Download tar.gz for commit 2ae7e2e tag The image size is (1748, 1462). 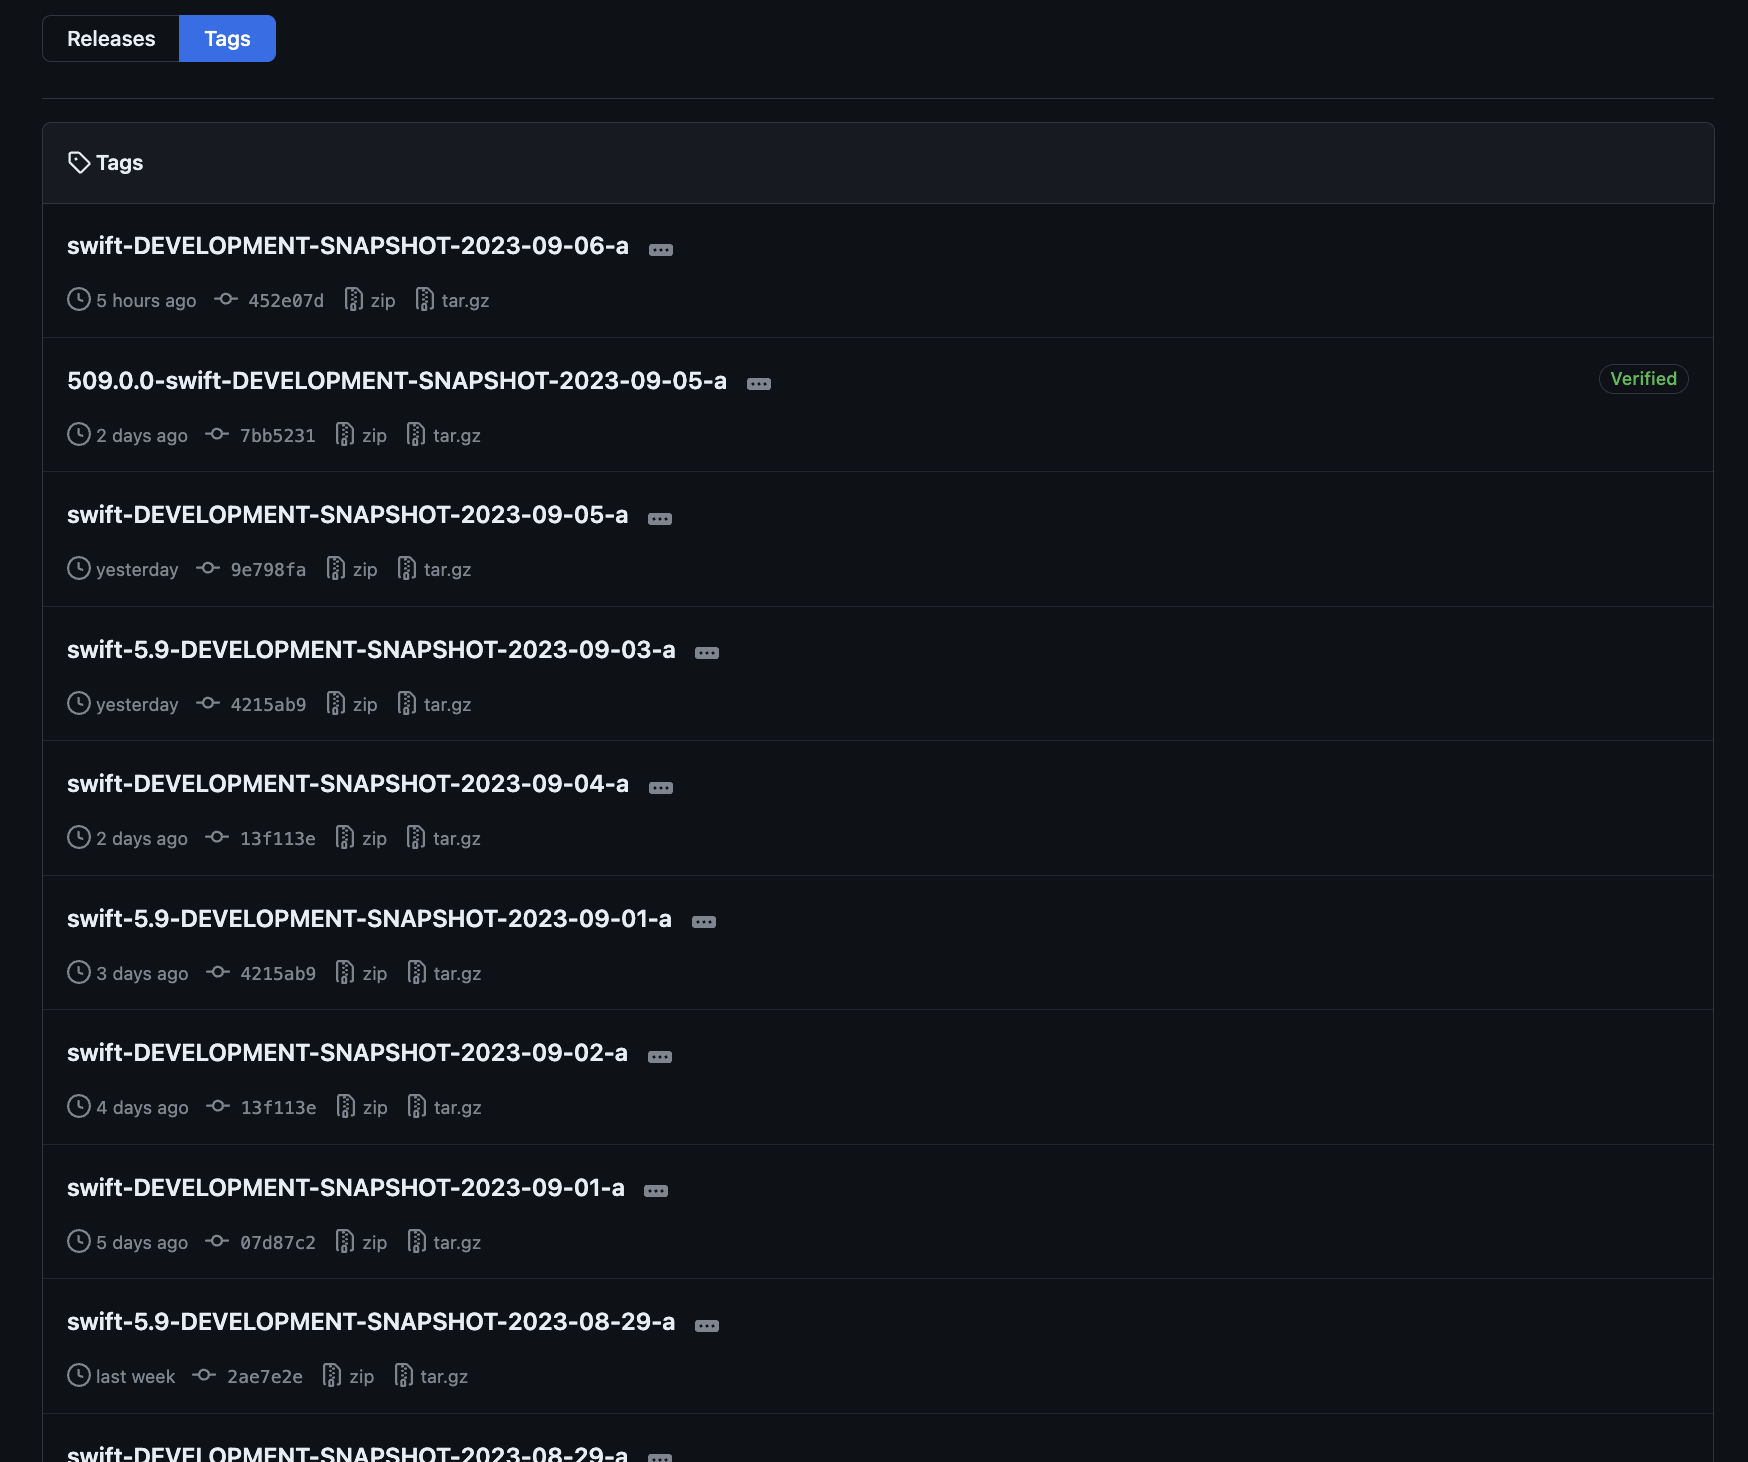[430, 1376]
